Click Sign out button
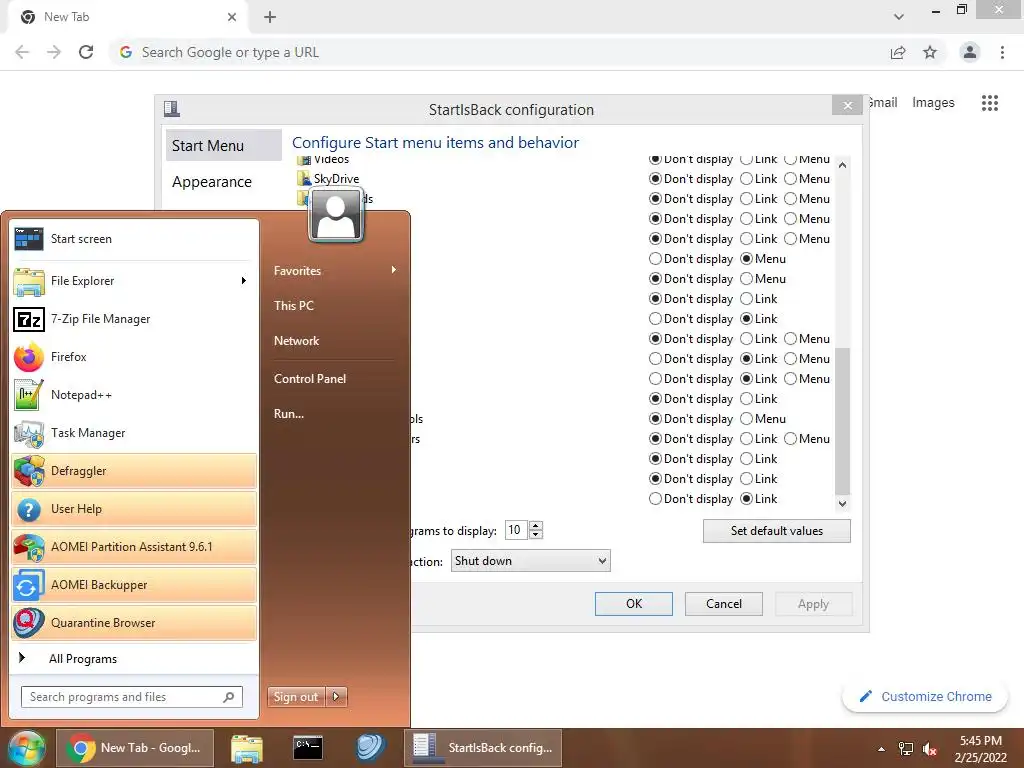This screenshot has width=1024, height=768. pyautogui.click(x=296, y=697)
